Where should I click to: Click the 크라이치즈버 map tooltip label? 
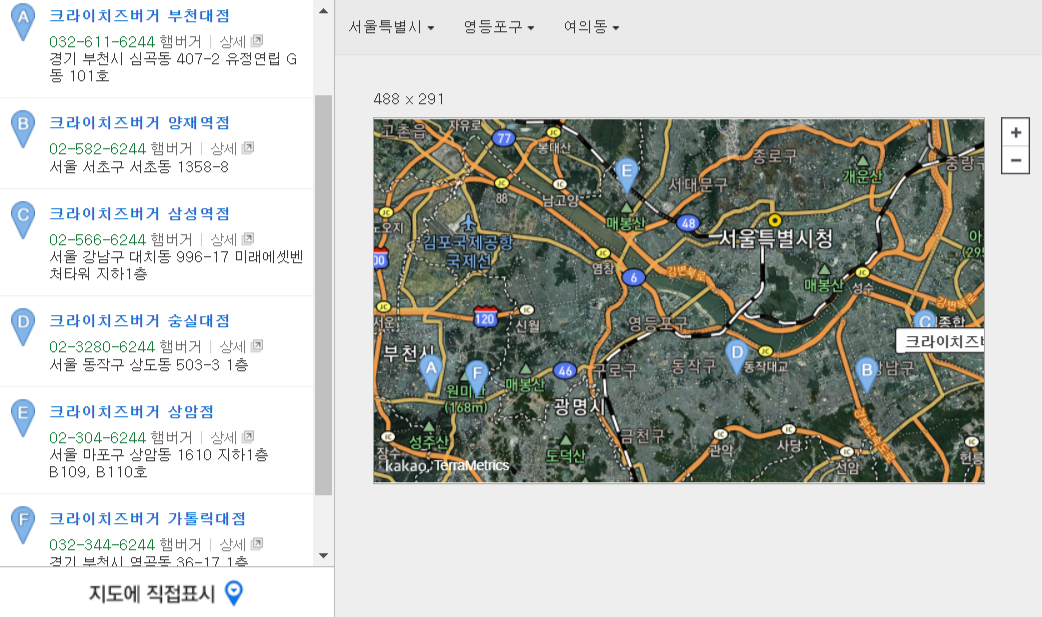pyautogui.click(x=940, y=341)
